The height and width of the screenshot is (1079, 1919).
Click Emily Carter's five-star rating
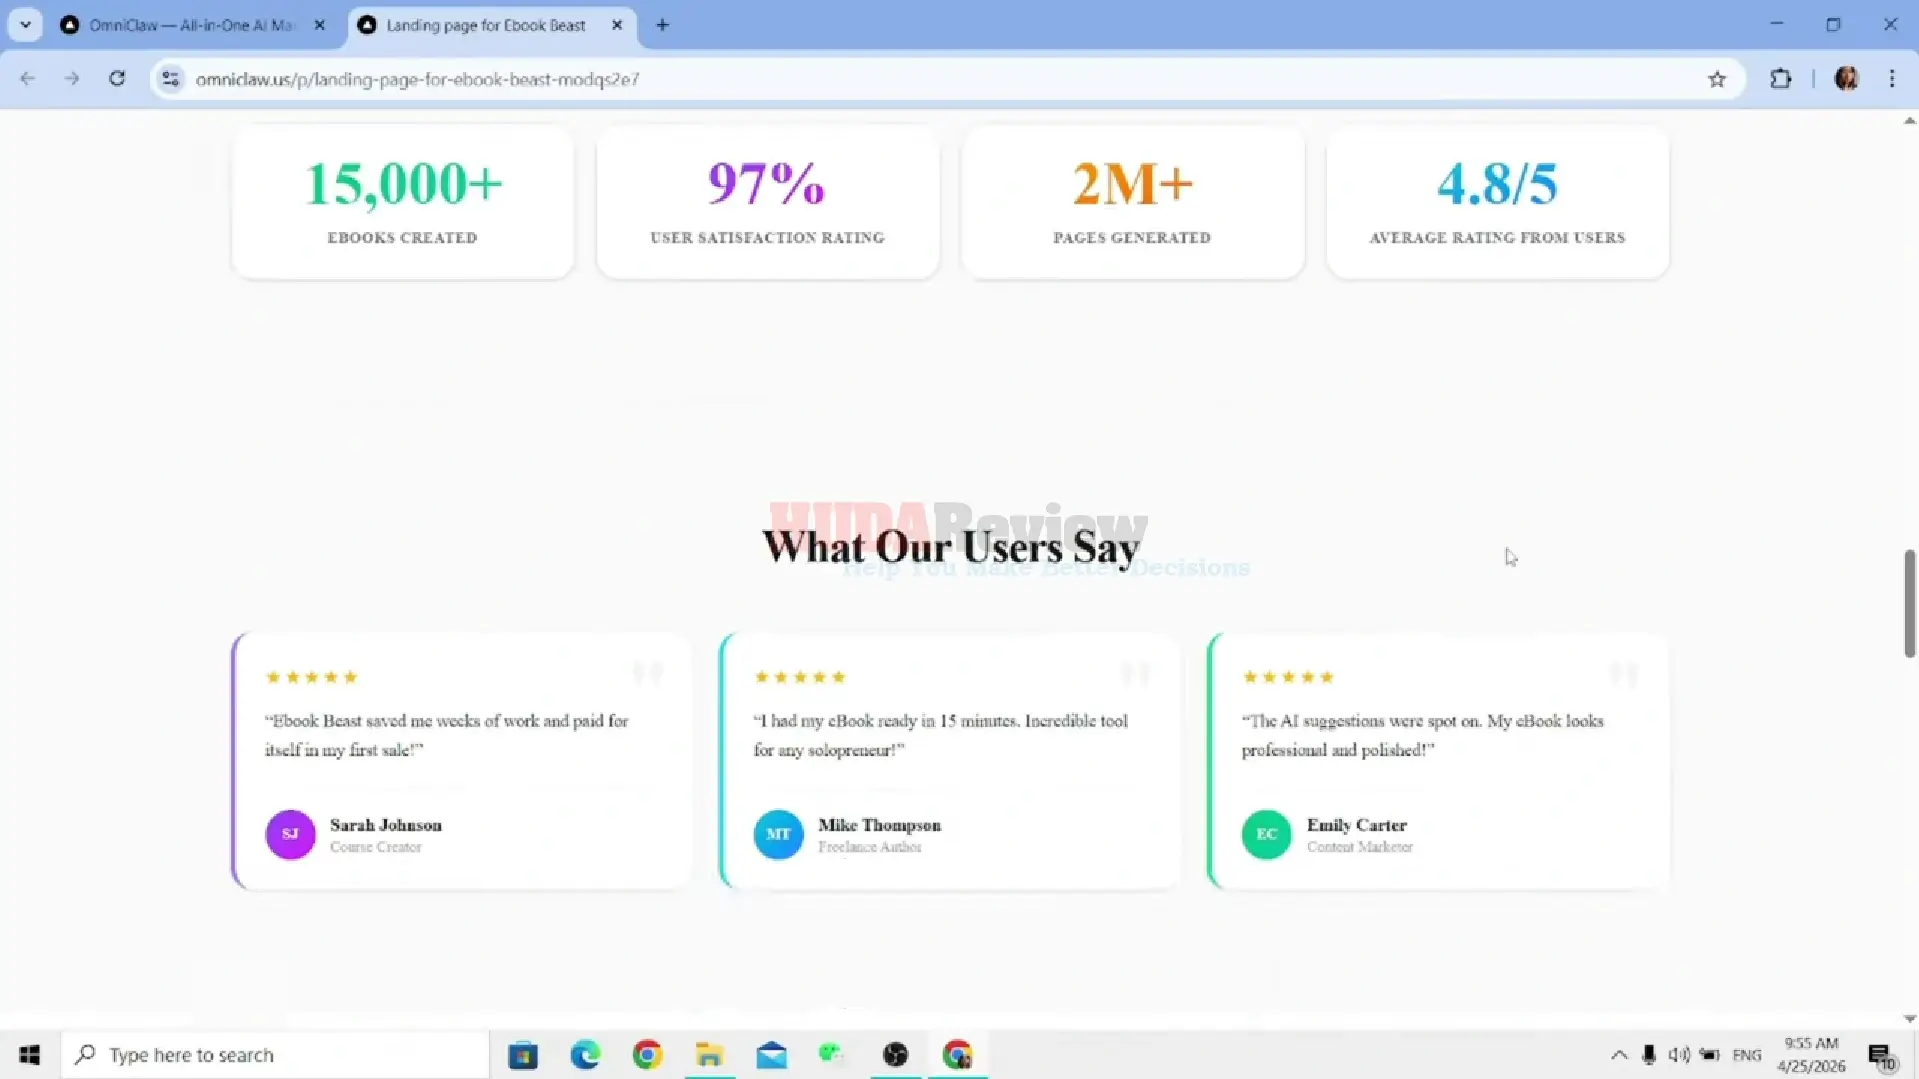(x=1288, y=677)
